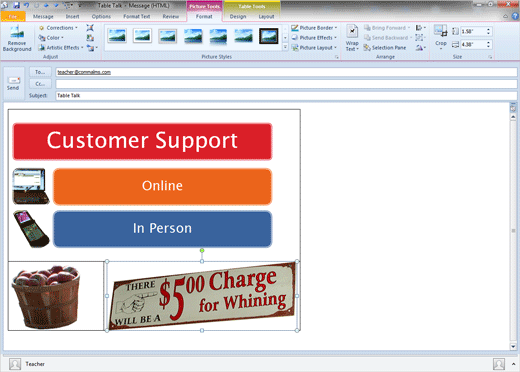Select the In Person blue shape
Image resolution: width=520 pixels, height=372 pixels.
162,229
